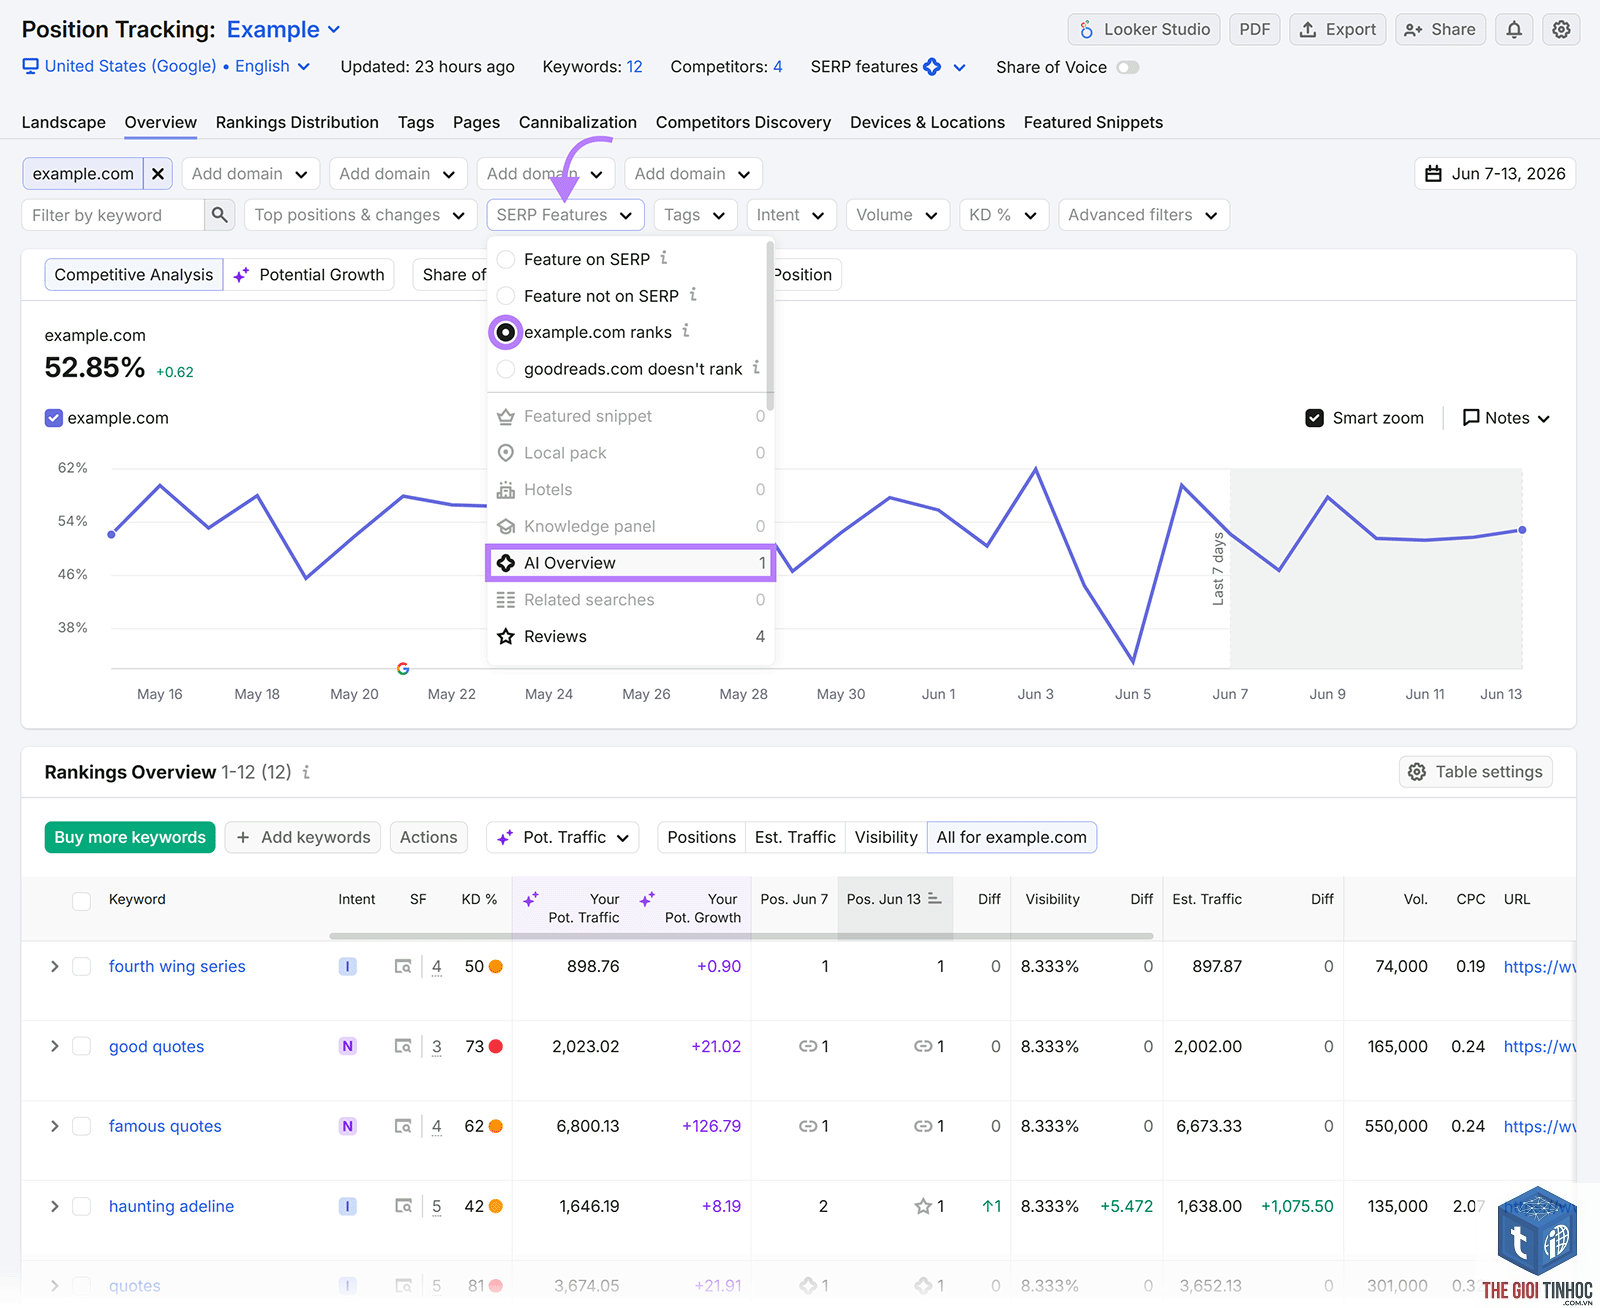
Task: Open the notifications bell
Action: (x=1514, y=30)
